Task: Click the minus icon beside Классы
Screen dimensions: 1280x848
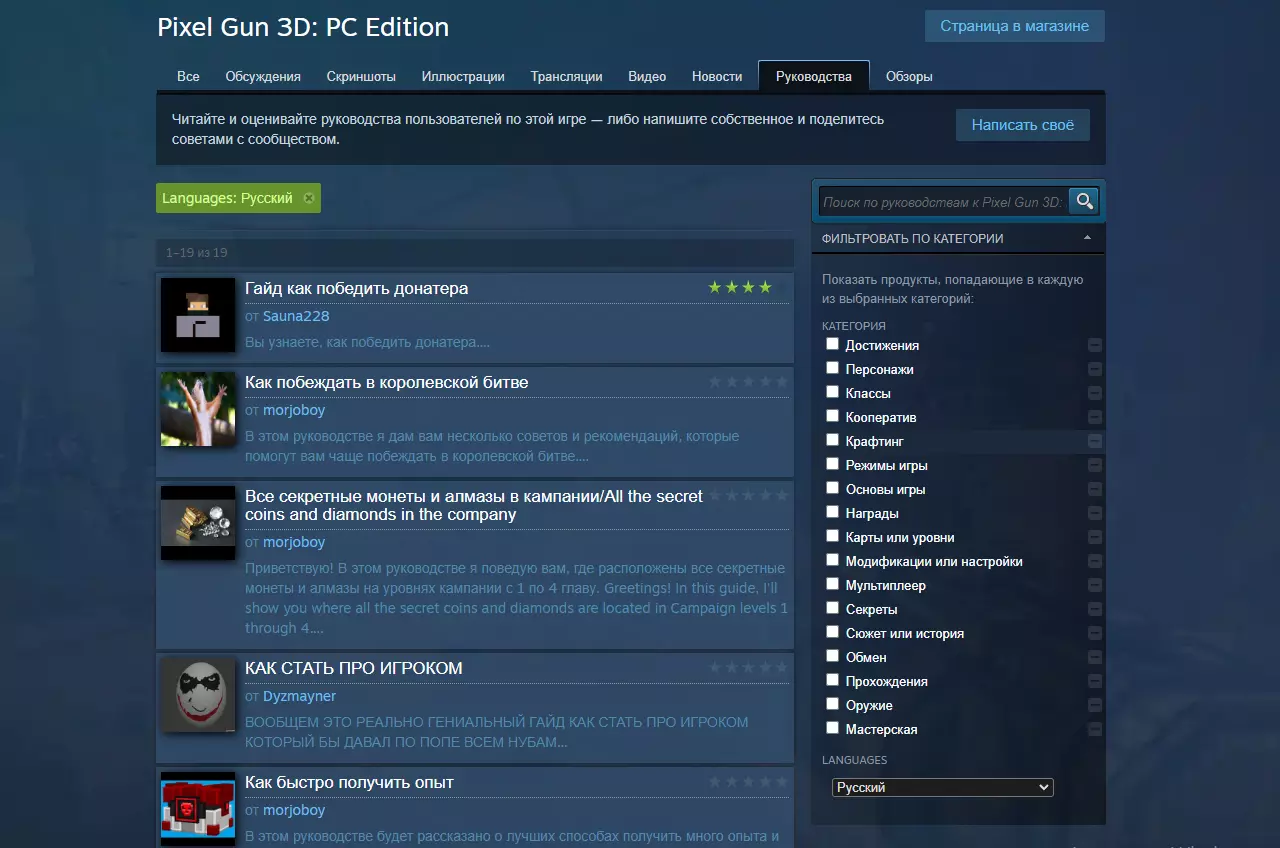Action: 1095,393
